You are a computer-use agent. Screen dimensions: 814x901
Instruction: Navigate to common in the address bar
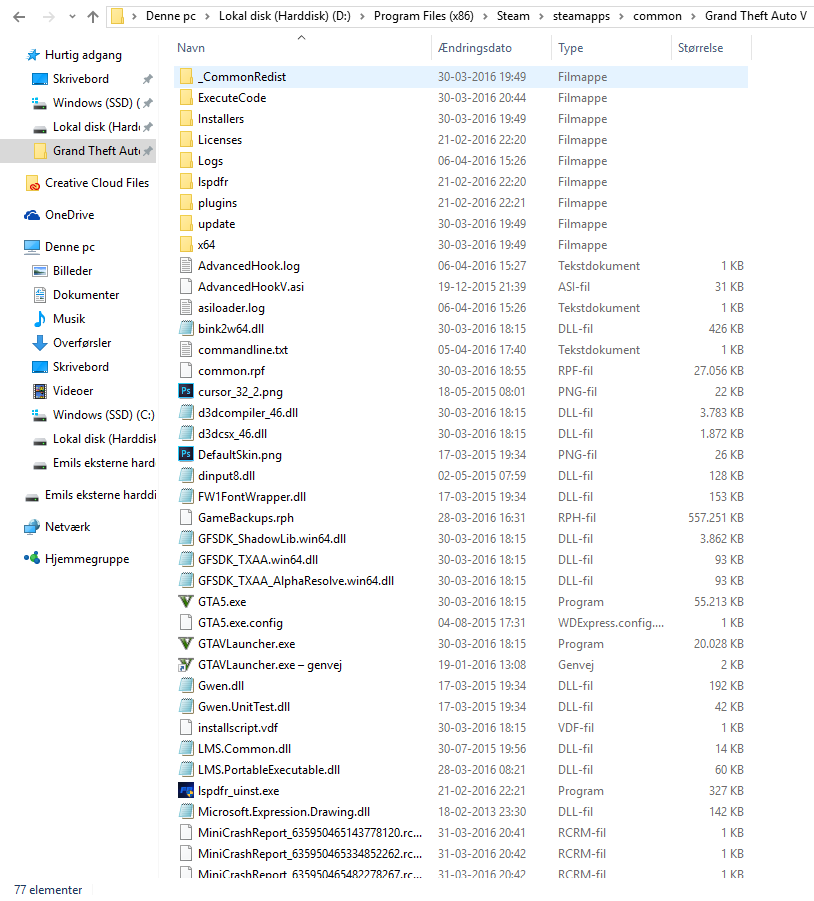click(657, 16)
